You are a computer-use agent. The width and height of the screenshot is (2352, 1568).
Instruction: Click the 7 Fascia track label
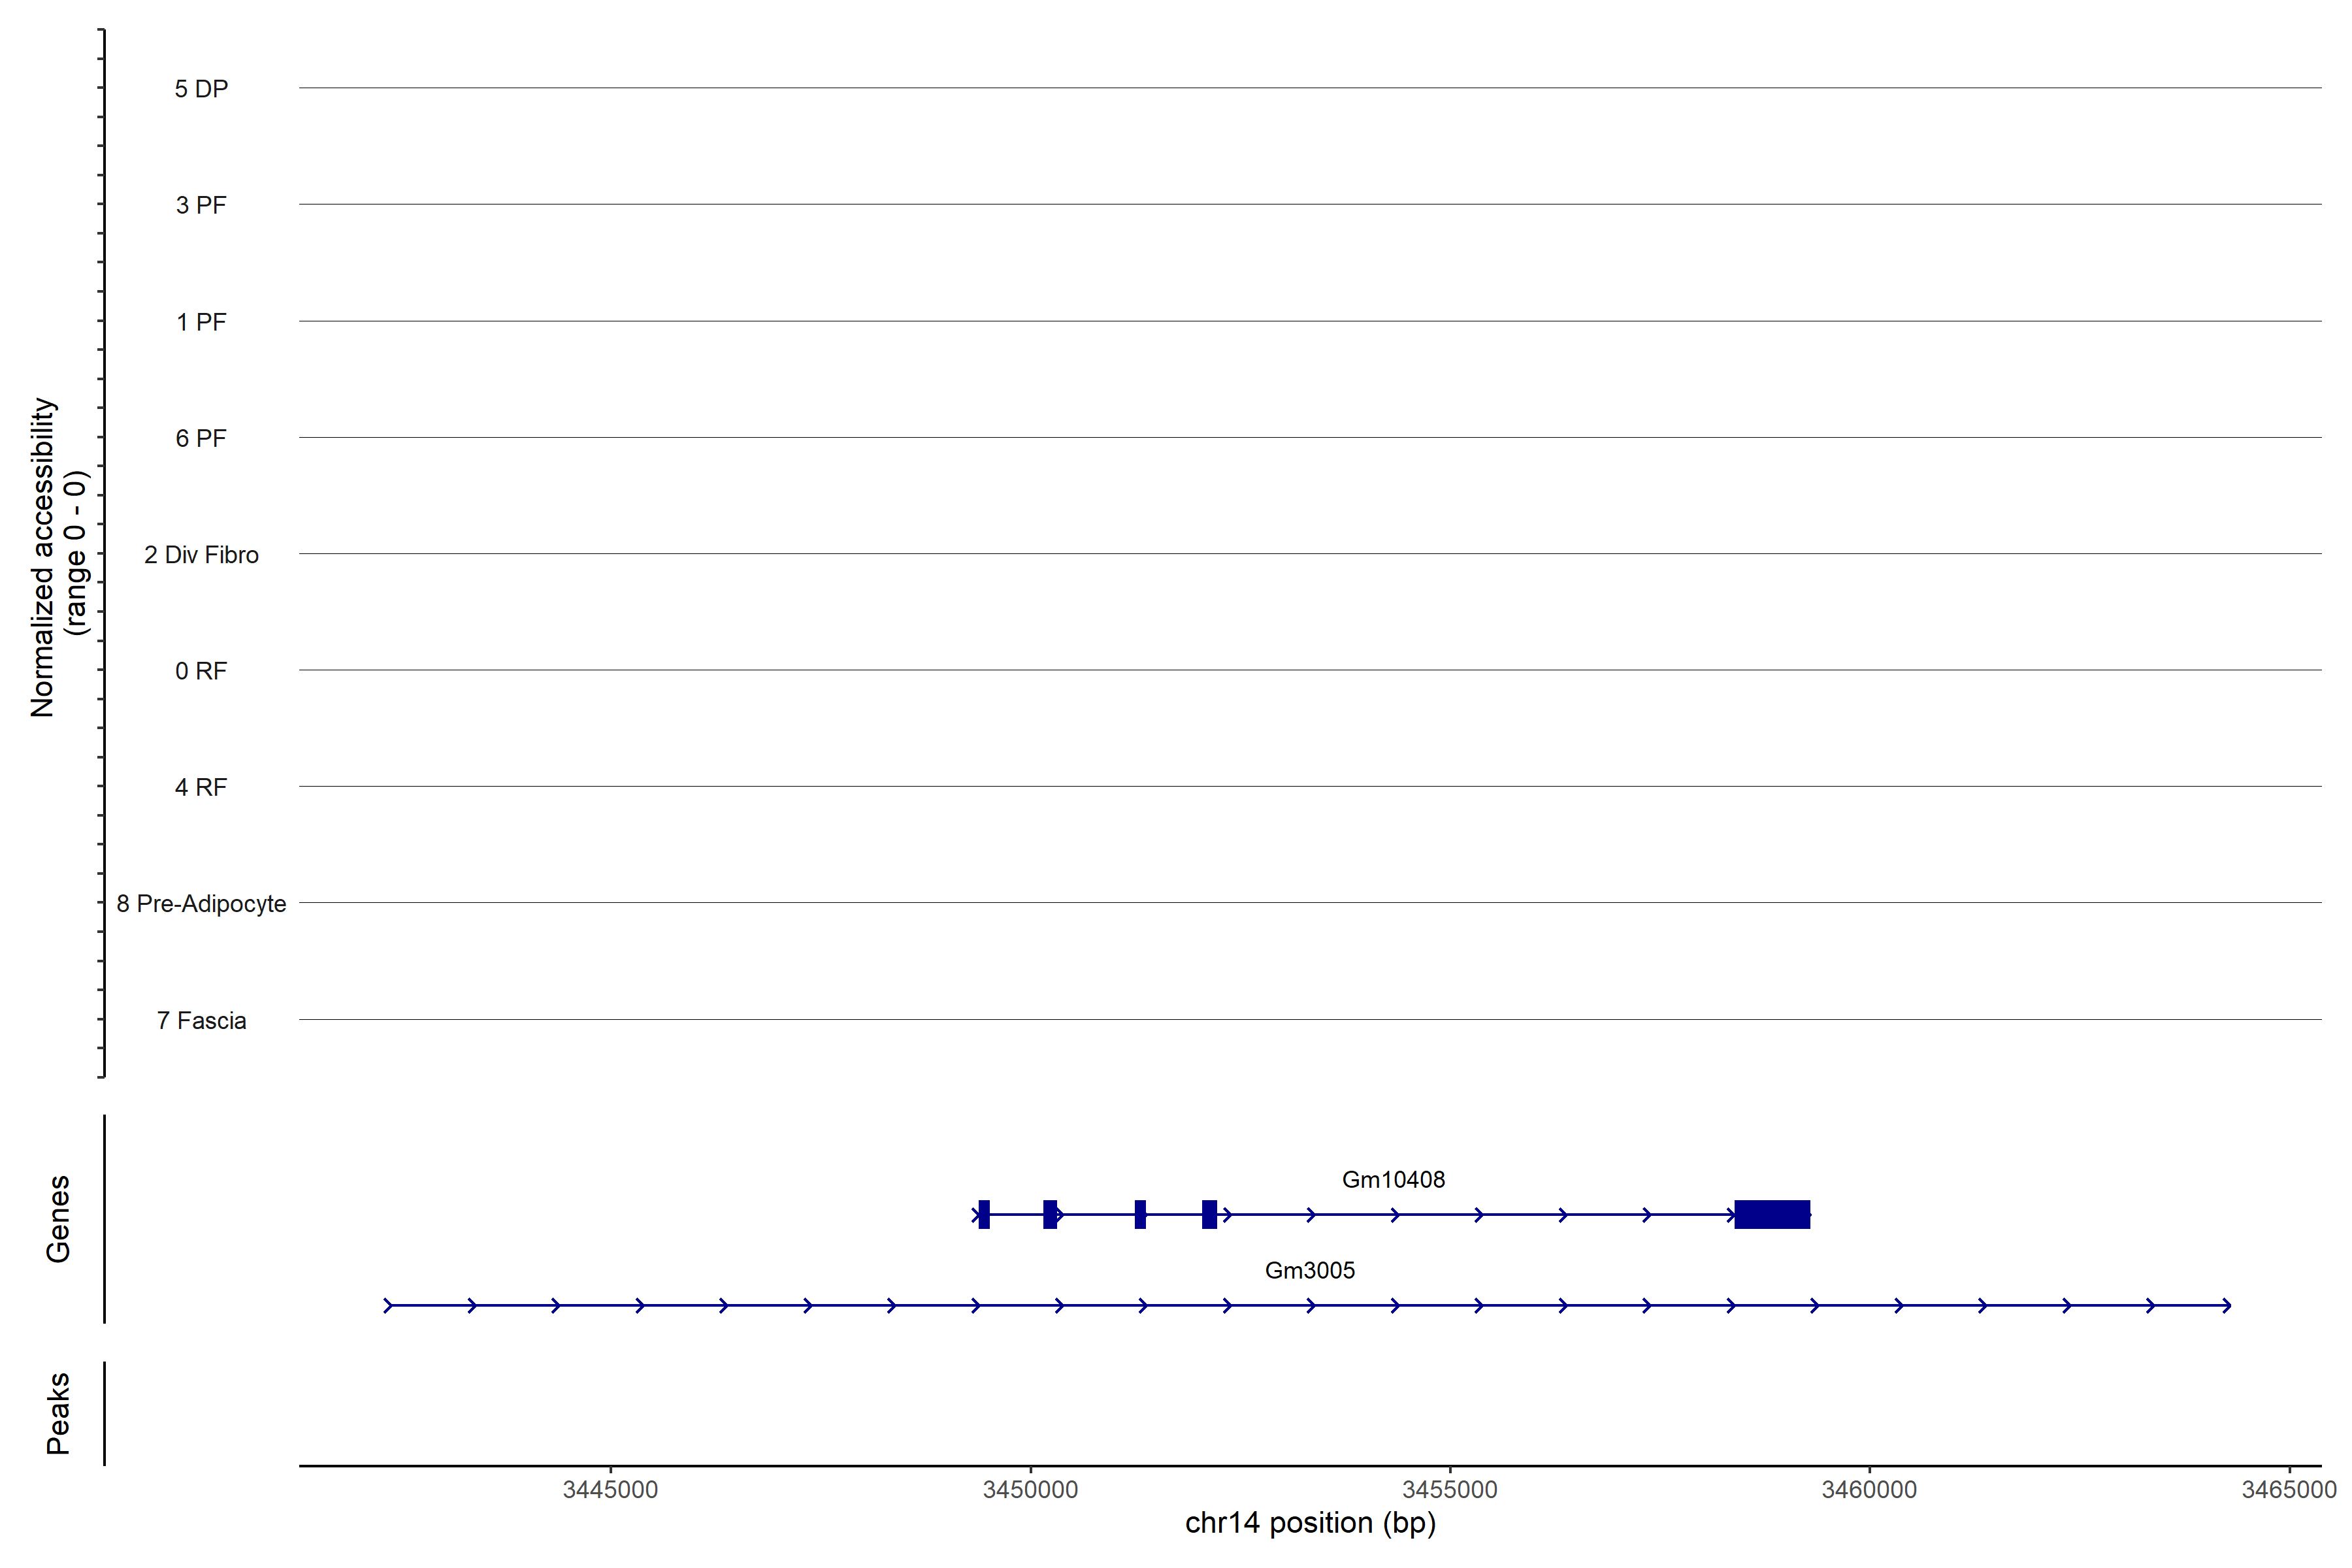201,1020
